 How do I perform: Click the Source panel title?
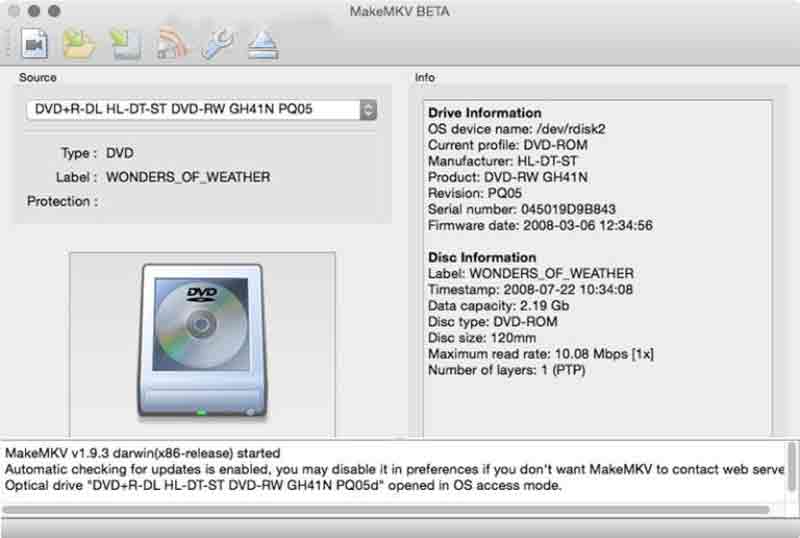coord(37,78)
